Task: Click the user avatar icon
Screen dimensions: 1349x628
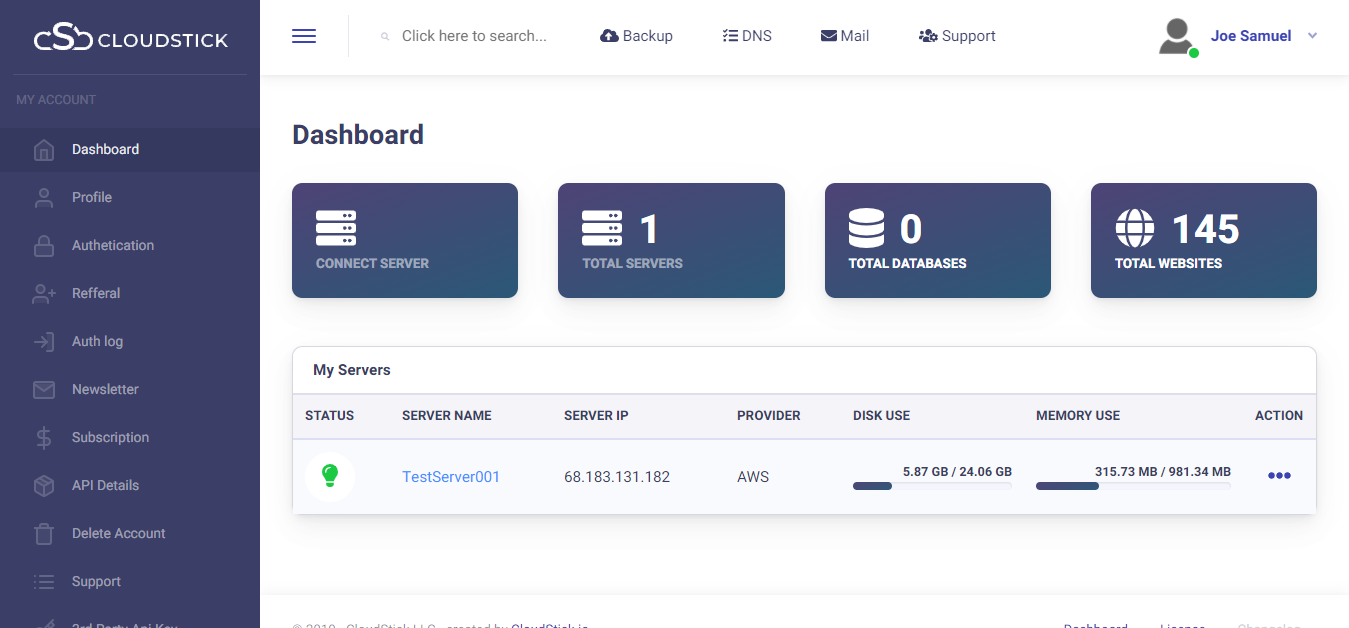Action: pos(1177,36)
